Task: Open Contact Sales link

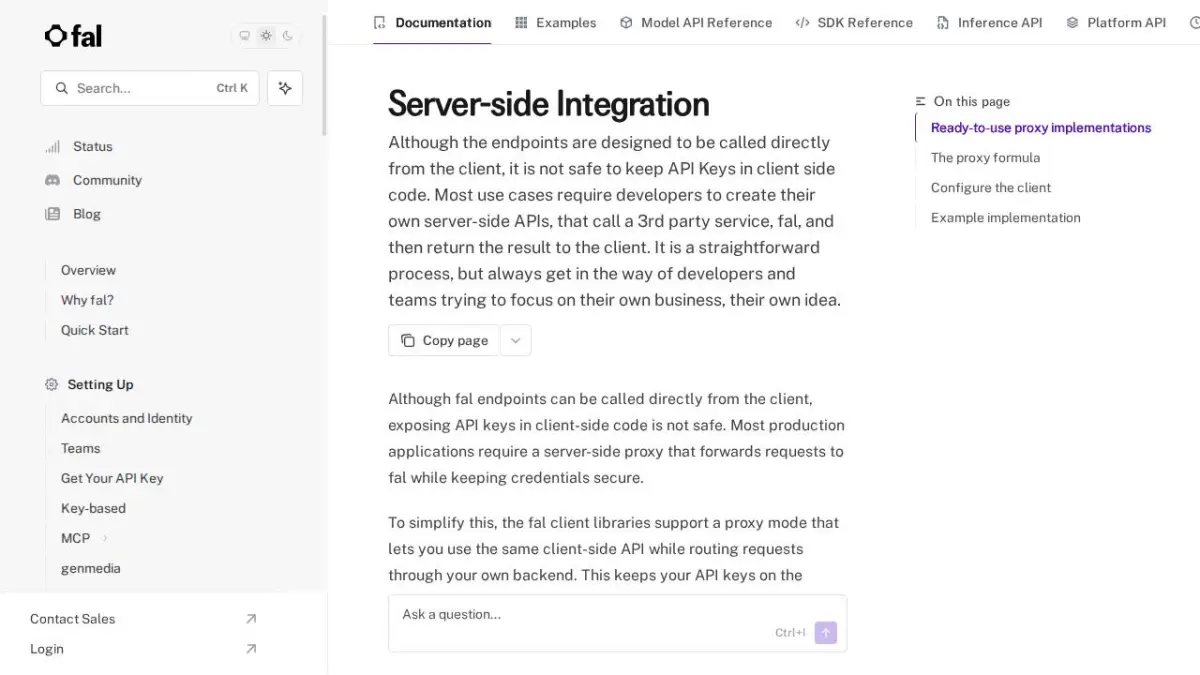Action: point(72,619)
